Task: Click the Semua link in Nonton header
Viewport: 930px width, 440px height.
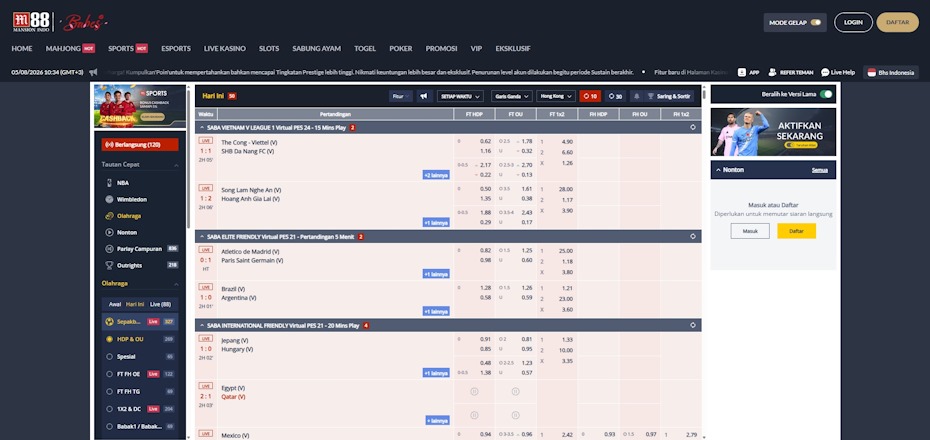Action: coord(820,170)
